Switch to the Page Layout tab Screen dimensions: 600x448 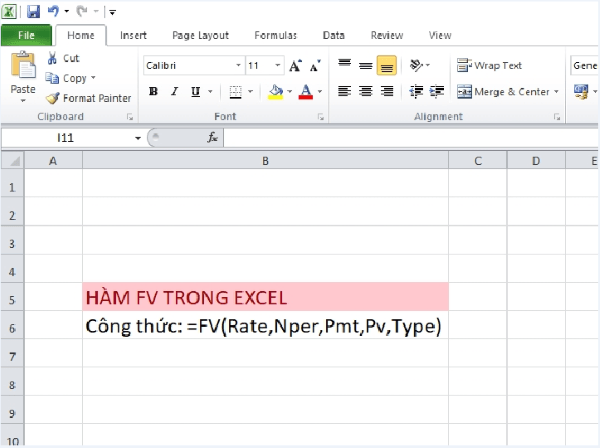200,35
